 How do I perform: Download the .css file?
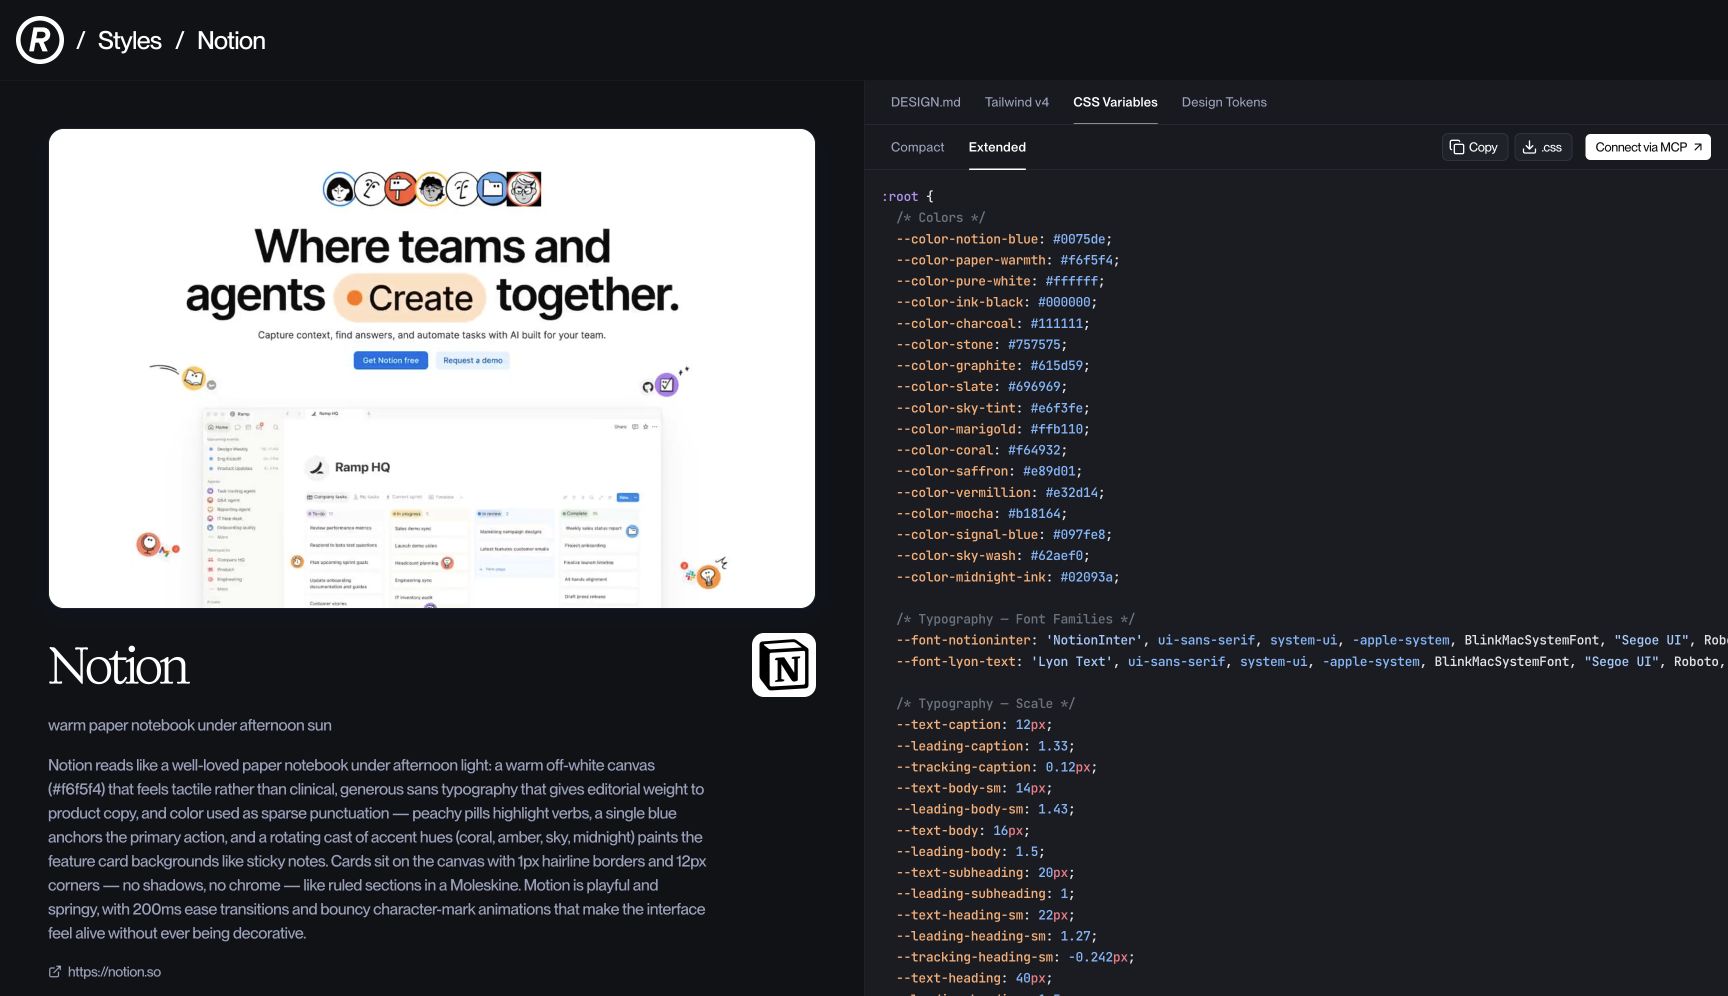coord(1543,147)
